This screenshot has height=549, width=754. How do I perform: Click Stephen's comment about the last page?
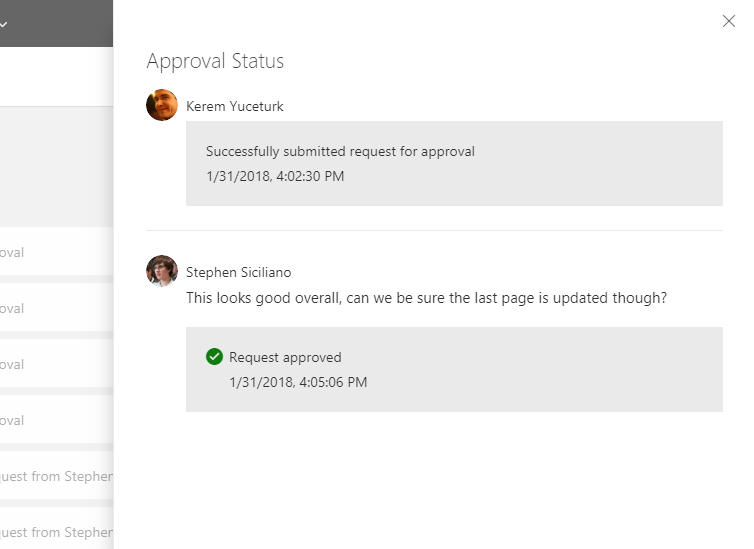426,298
